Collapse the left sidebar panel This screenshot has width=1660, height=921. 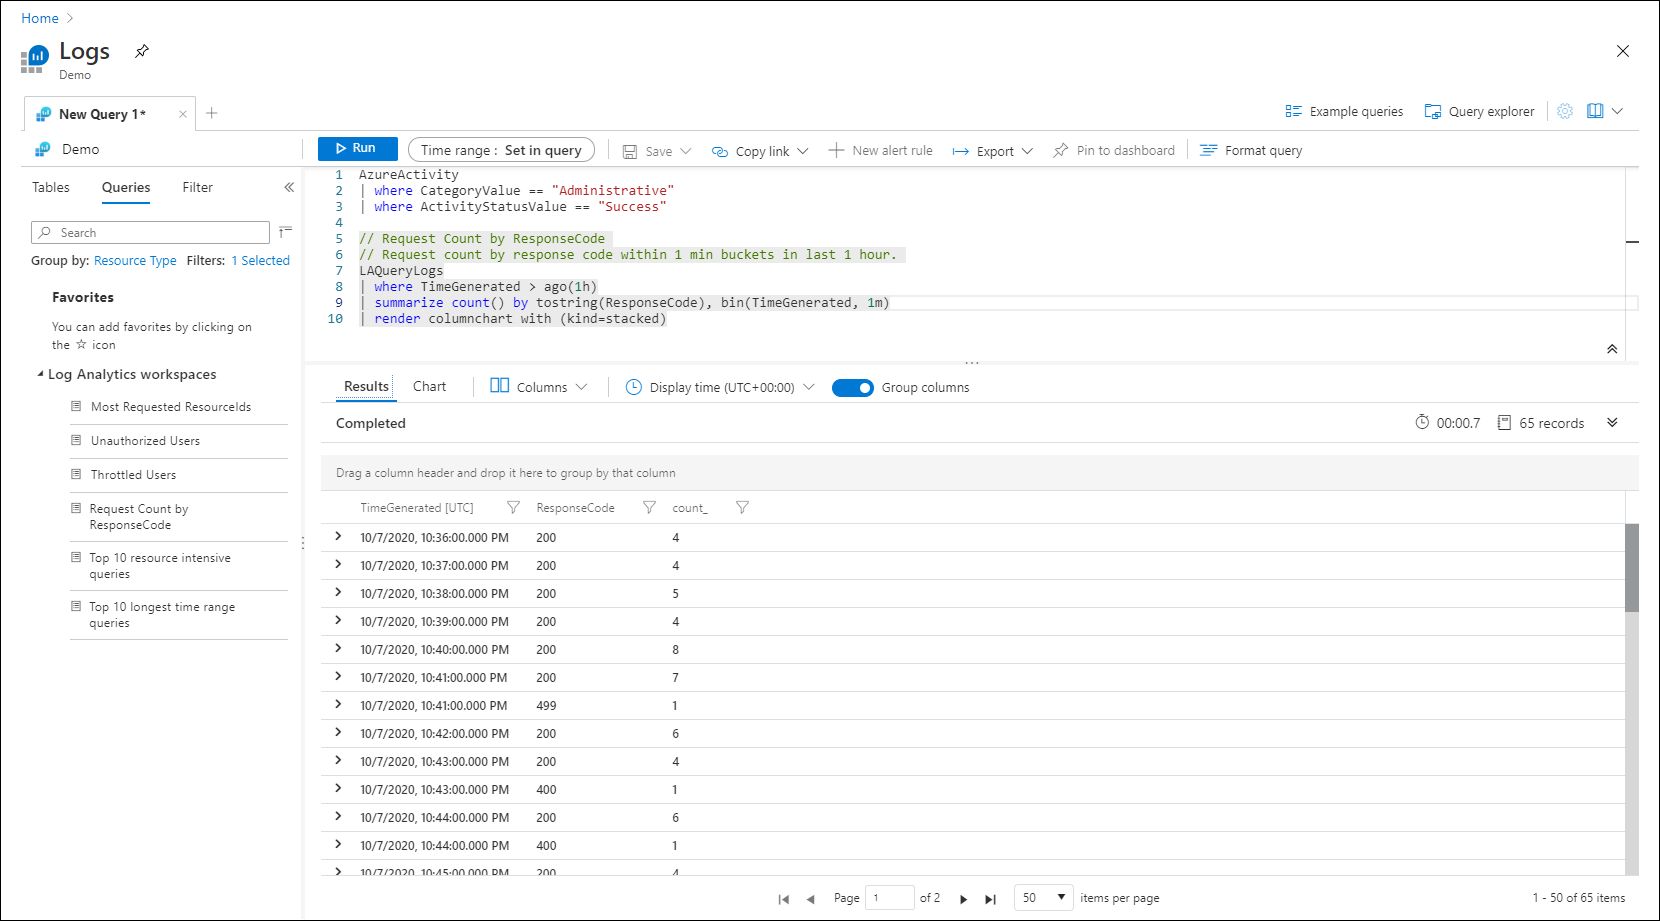289,187
